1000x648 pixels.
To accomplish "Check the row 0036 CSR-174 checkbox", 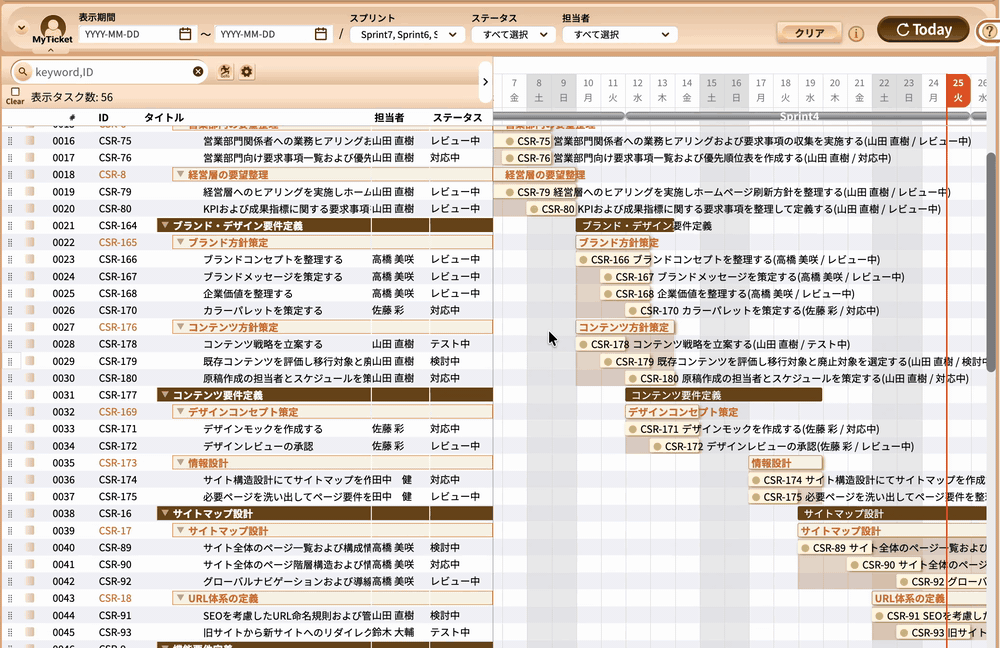I will (x=30, y=480).
